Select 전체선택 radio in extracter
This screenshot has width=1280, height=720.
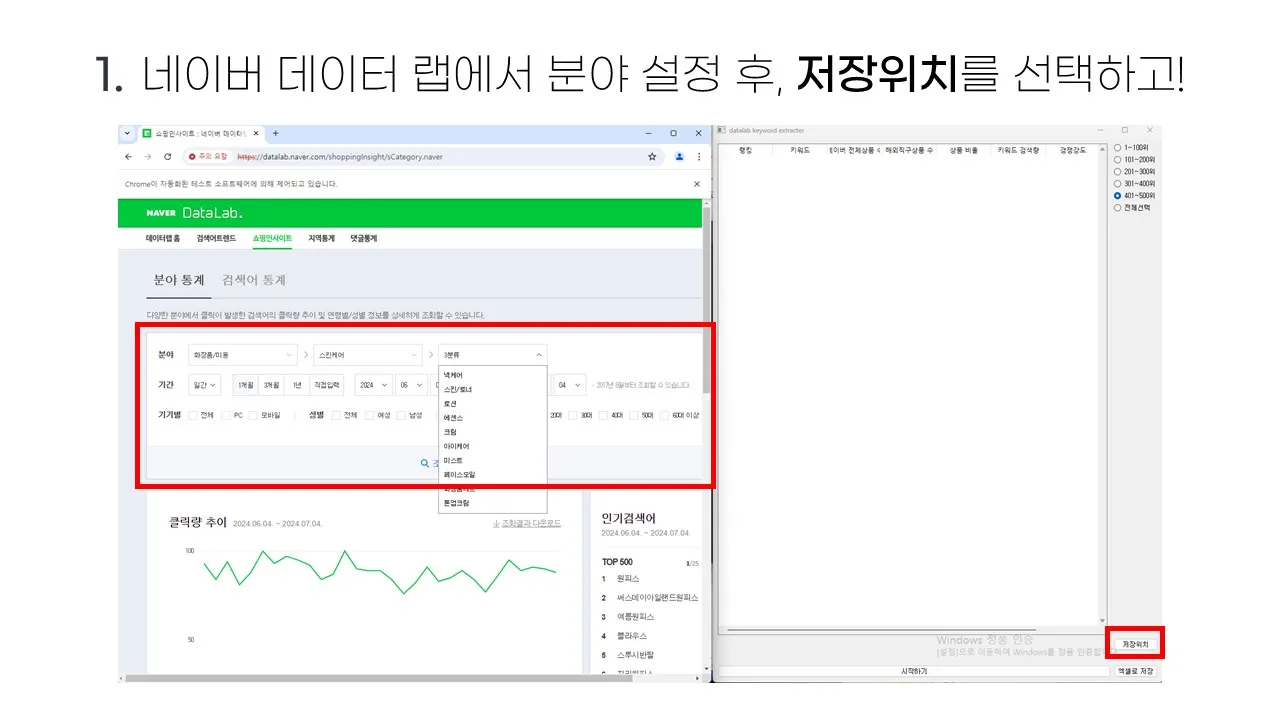click(1117, 208)
